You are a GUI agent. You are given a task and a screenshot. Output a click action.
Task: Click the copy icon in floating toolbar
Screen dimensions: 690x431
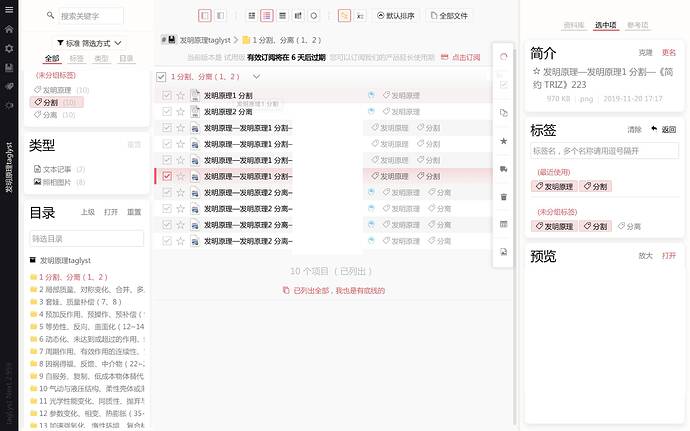503,113
